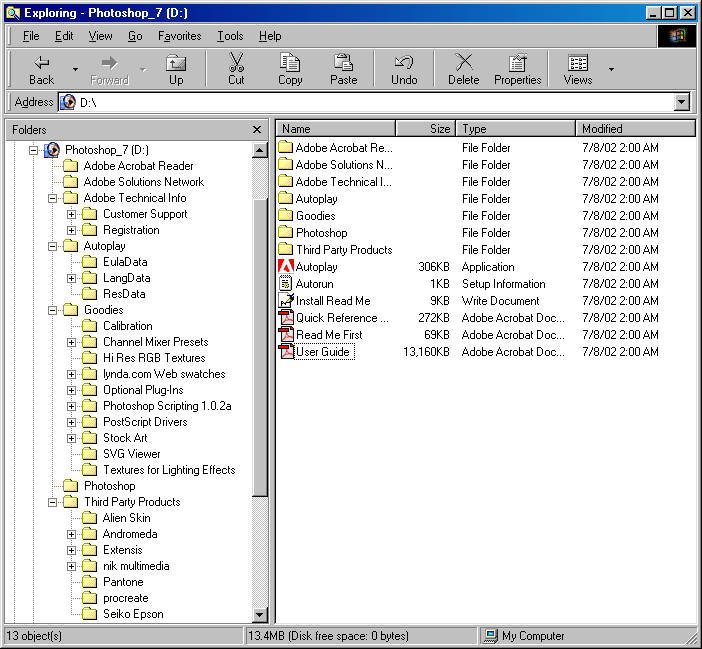Collapse the Third Party Products tree node
This screenshot has width=702, height=649.
(52, 502)
